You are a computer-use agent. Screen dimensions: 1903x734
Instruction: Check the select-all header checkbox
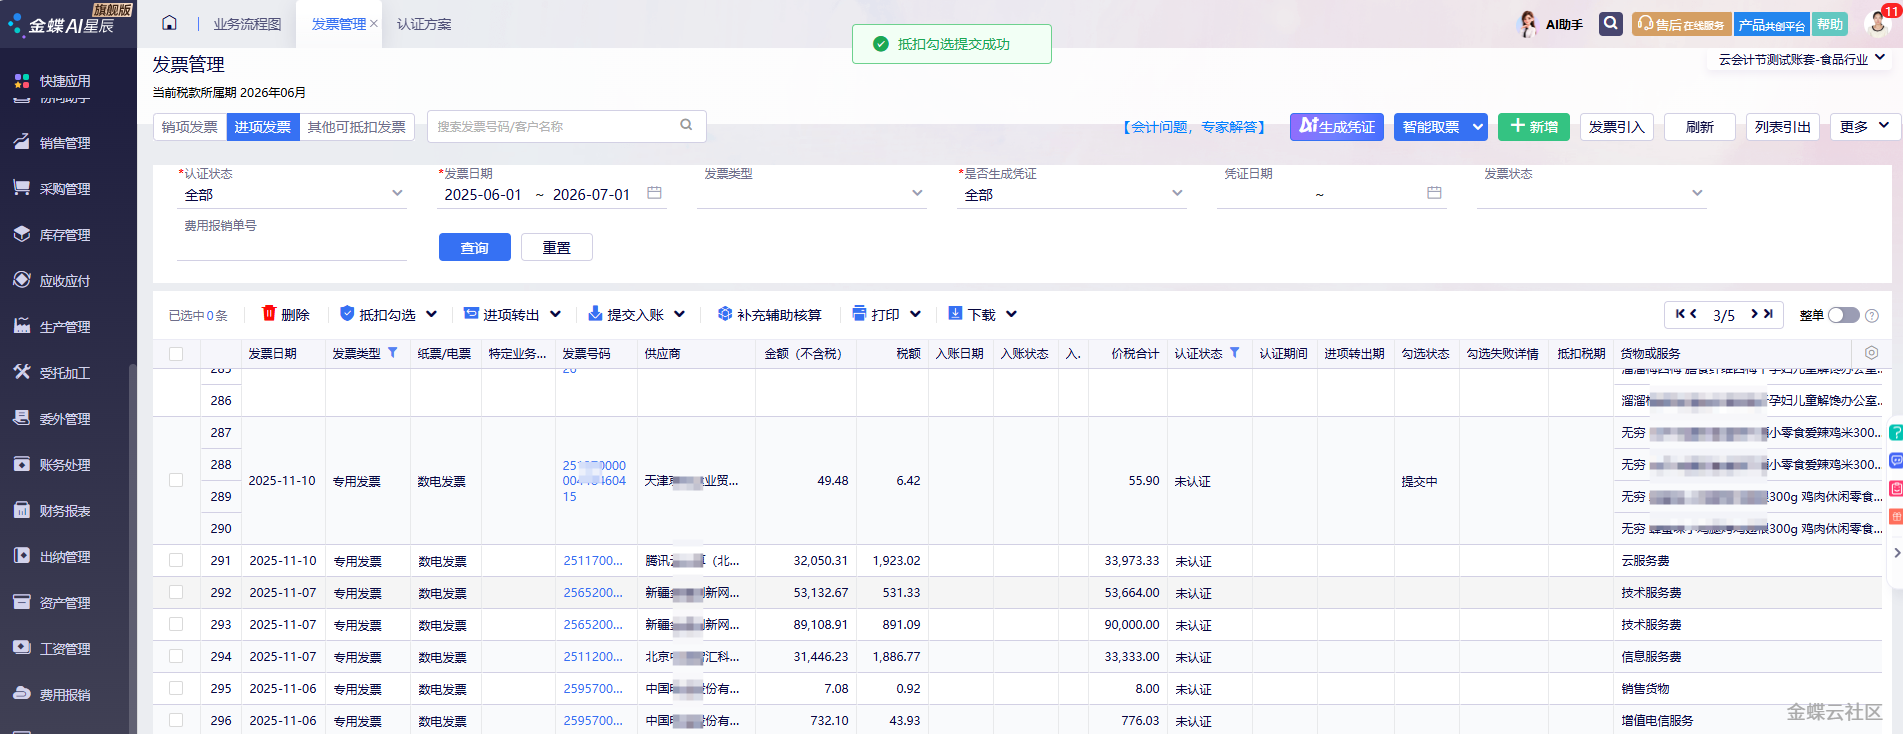tap(176, 354)
